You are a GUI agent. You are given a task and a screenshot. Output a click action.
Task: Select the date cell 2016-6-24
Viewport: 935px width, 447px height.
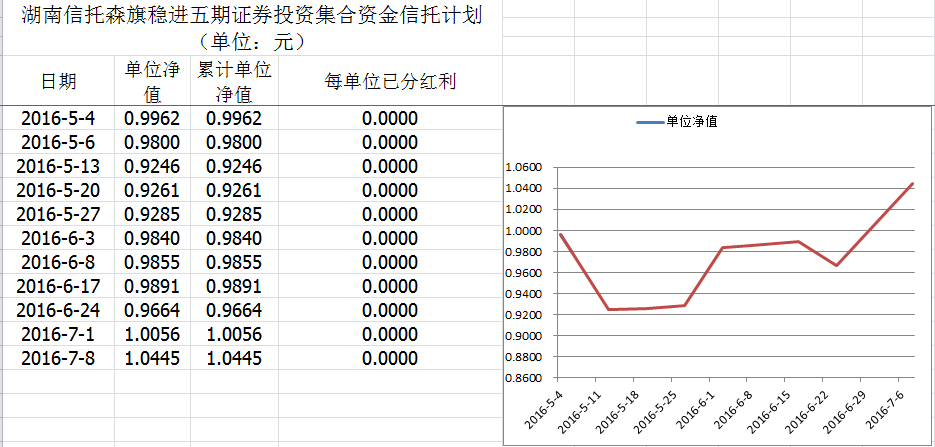click(58, 310)
